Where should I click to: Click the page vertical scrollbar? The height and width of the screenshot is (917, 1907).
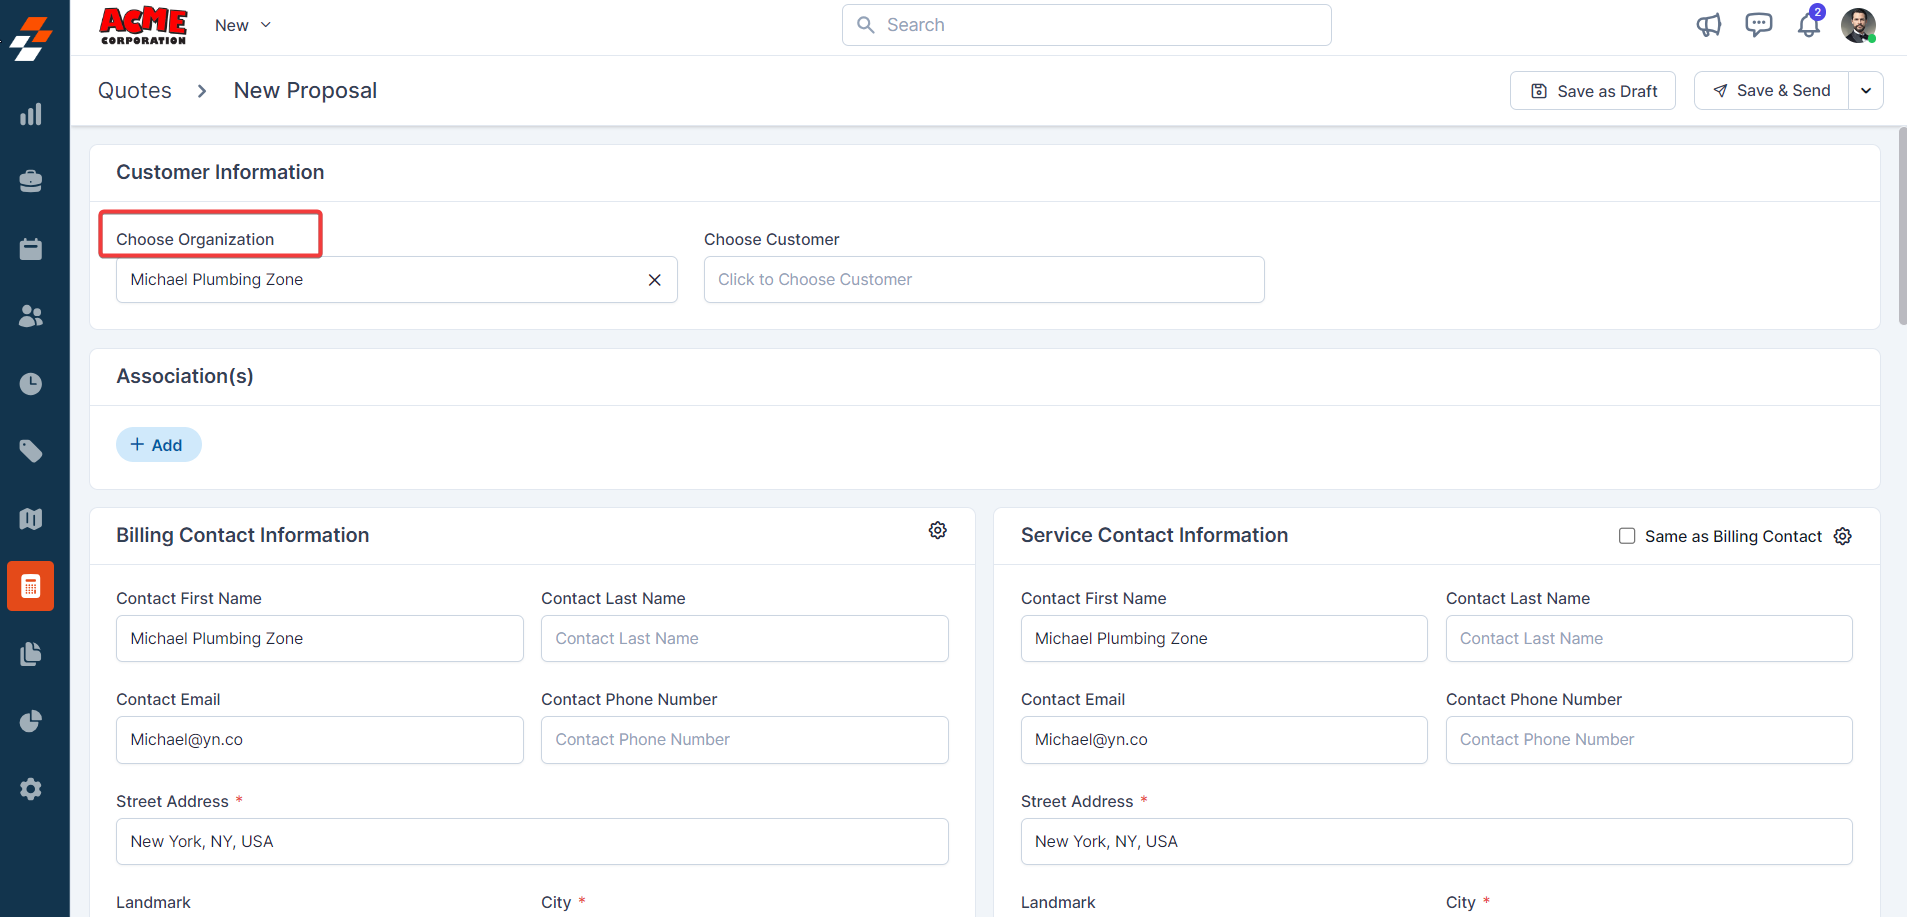(1901, 226)
